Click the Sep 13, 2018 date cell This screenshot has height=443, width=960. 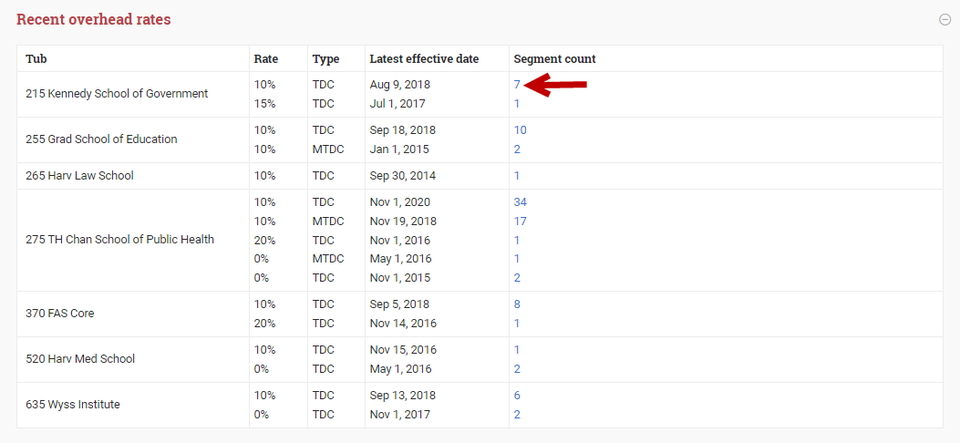[403, 395]
